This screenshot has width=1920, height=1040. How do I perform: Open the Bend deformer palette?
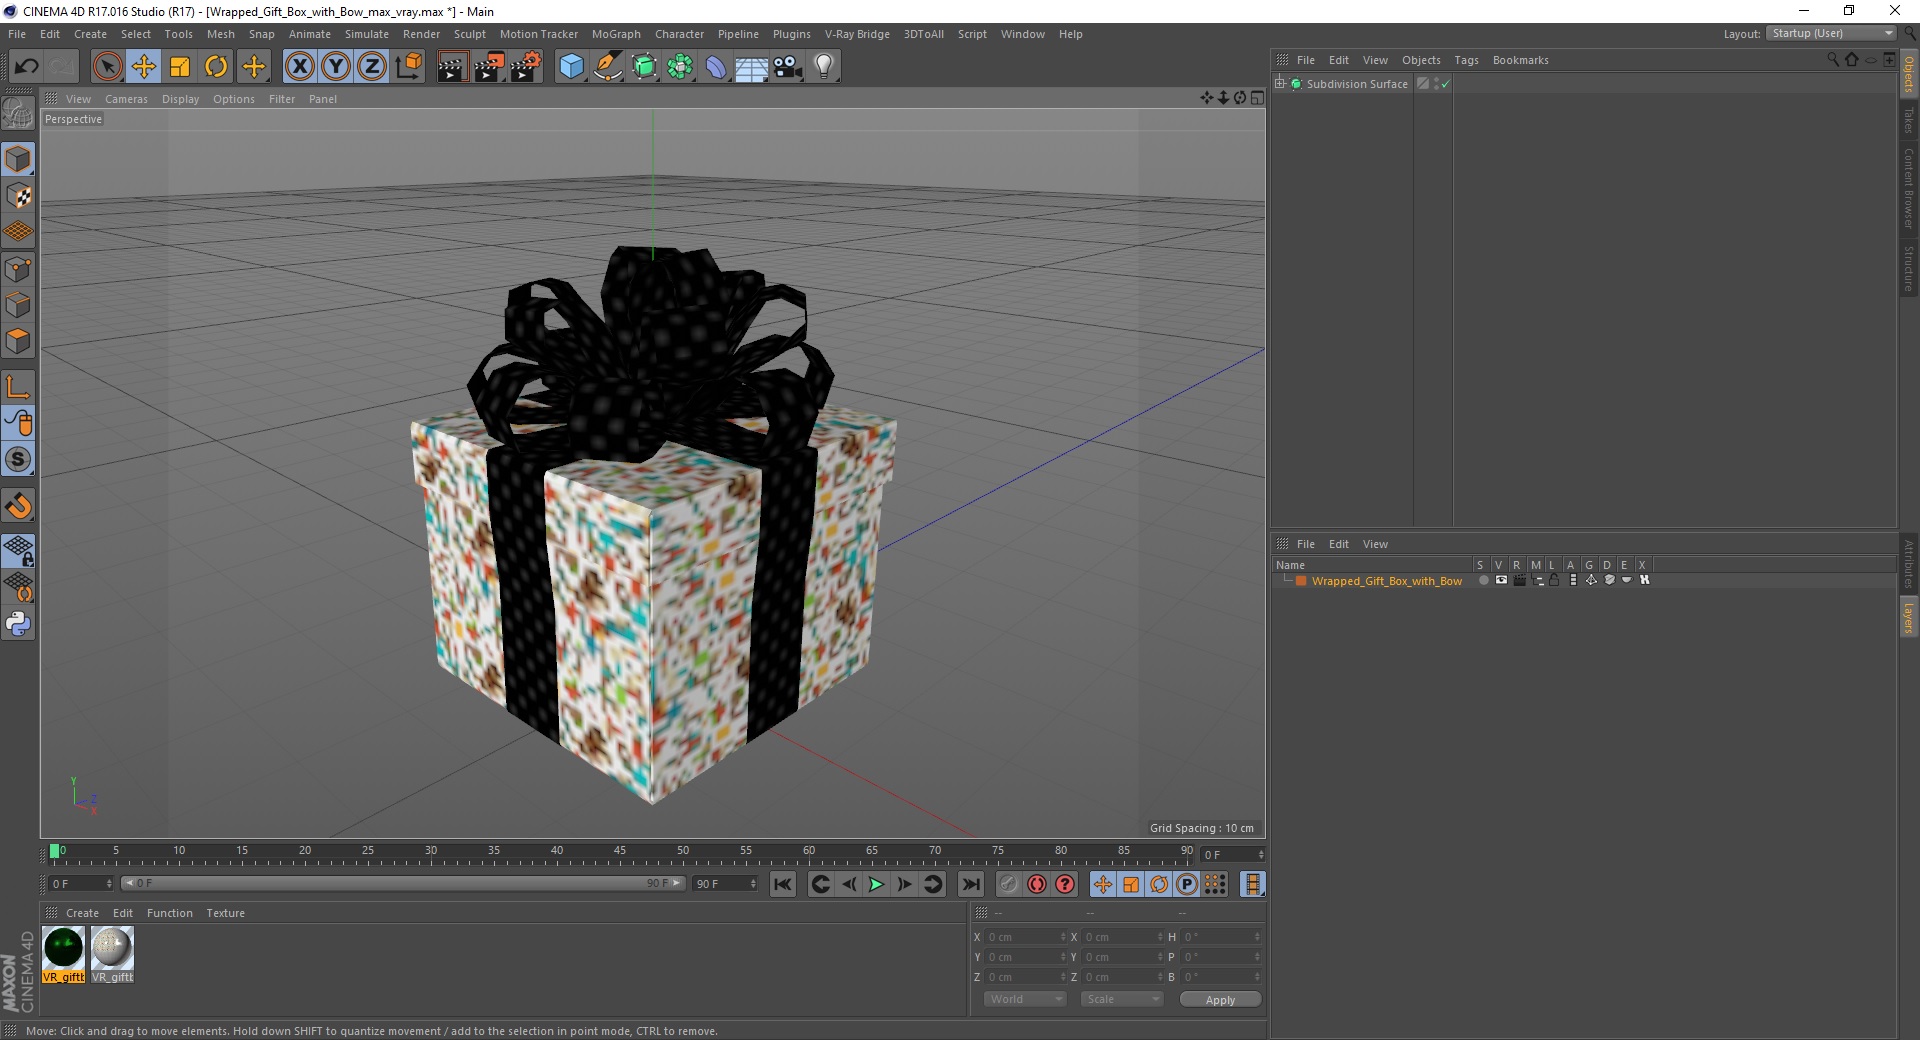tap(717, 67)
